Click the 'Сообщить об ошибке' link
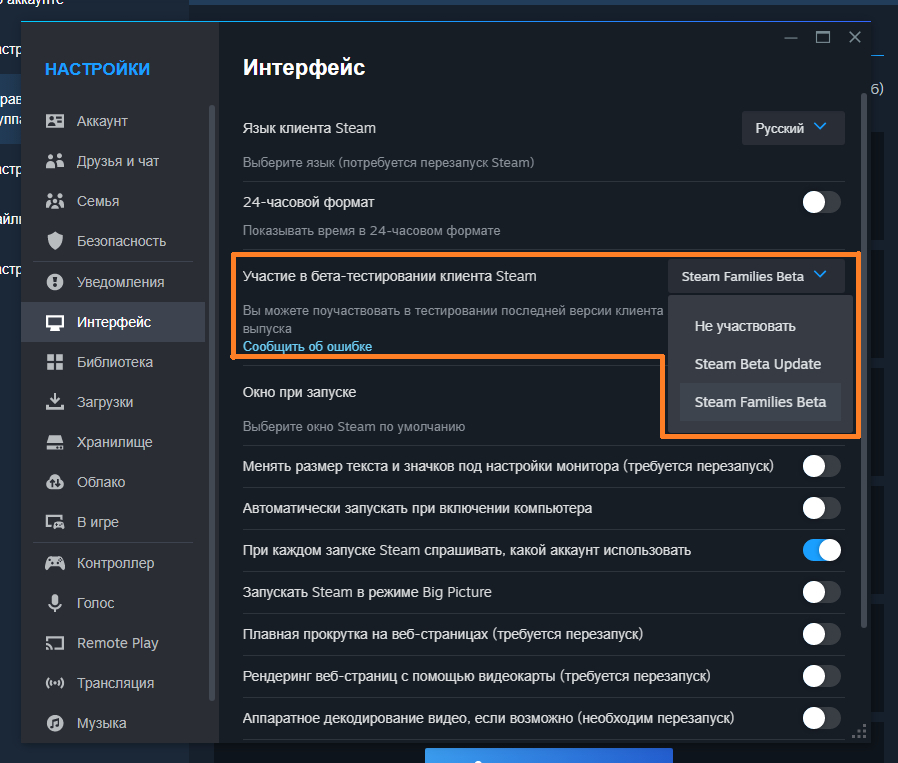The height and width of the screenshot is (763, 898). pos(307,346)
